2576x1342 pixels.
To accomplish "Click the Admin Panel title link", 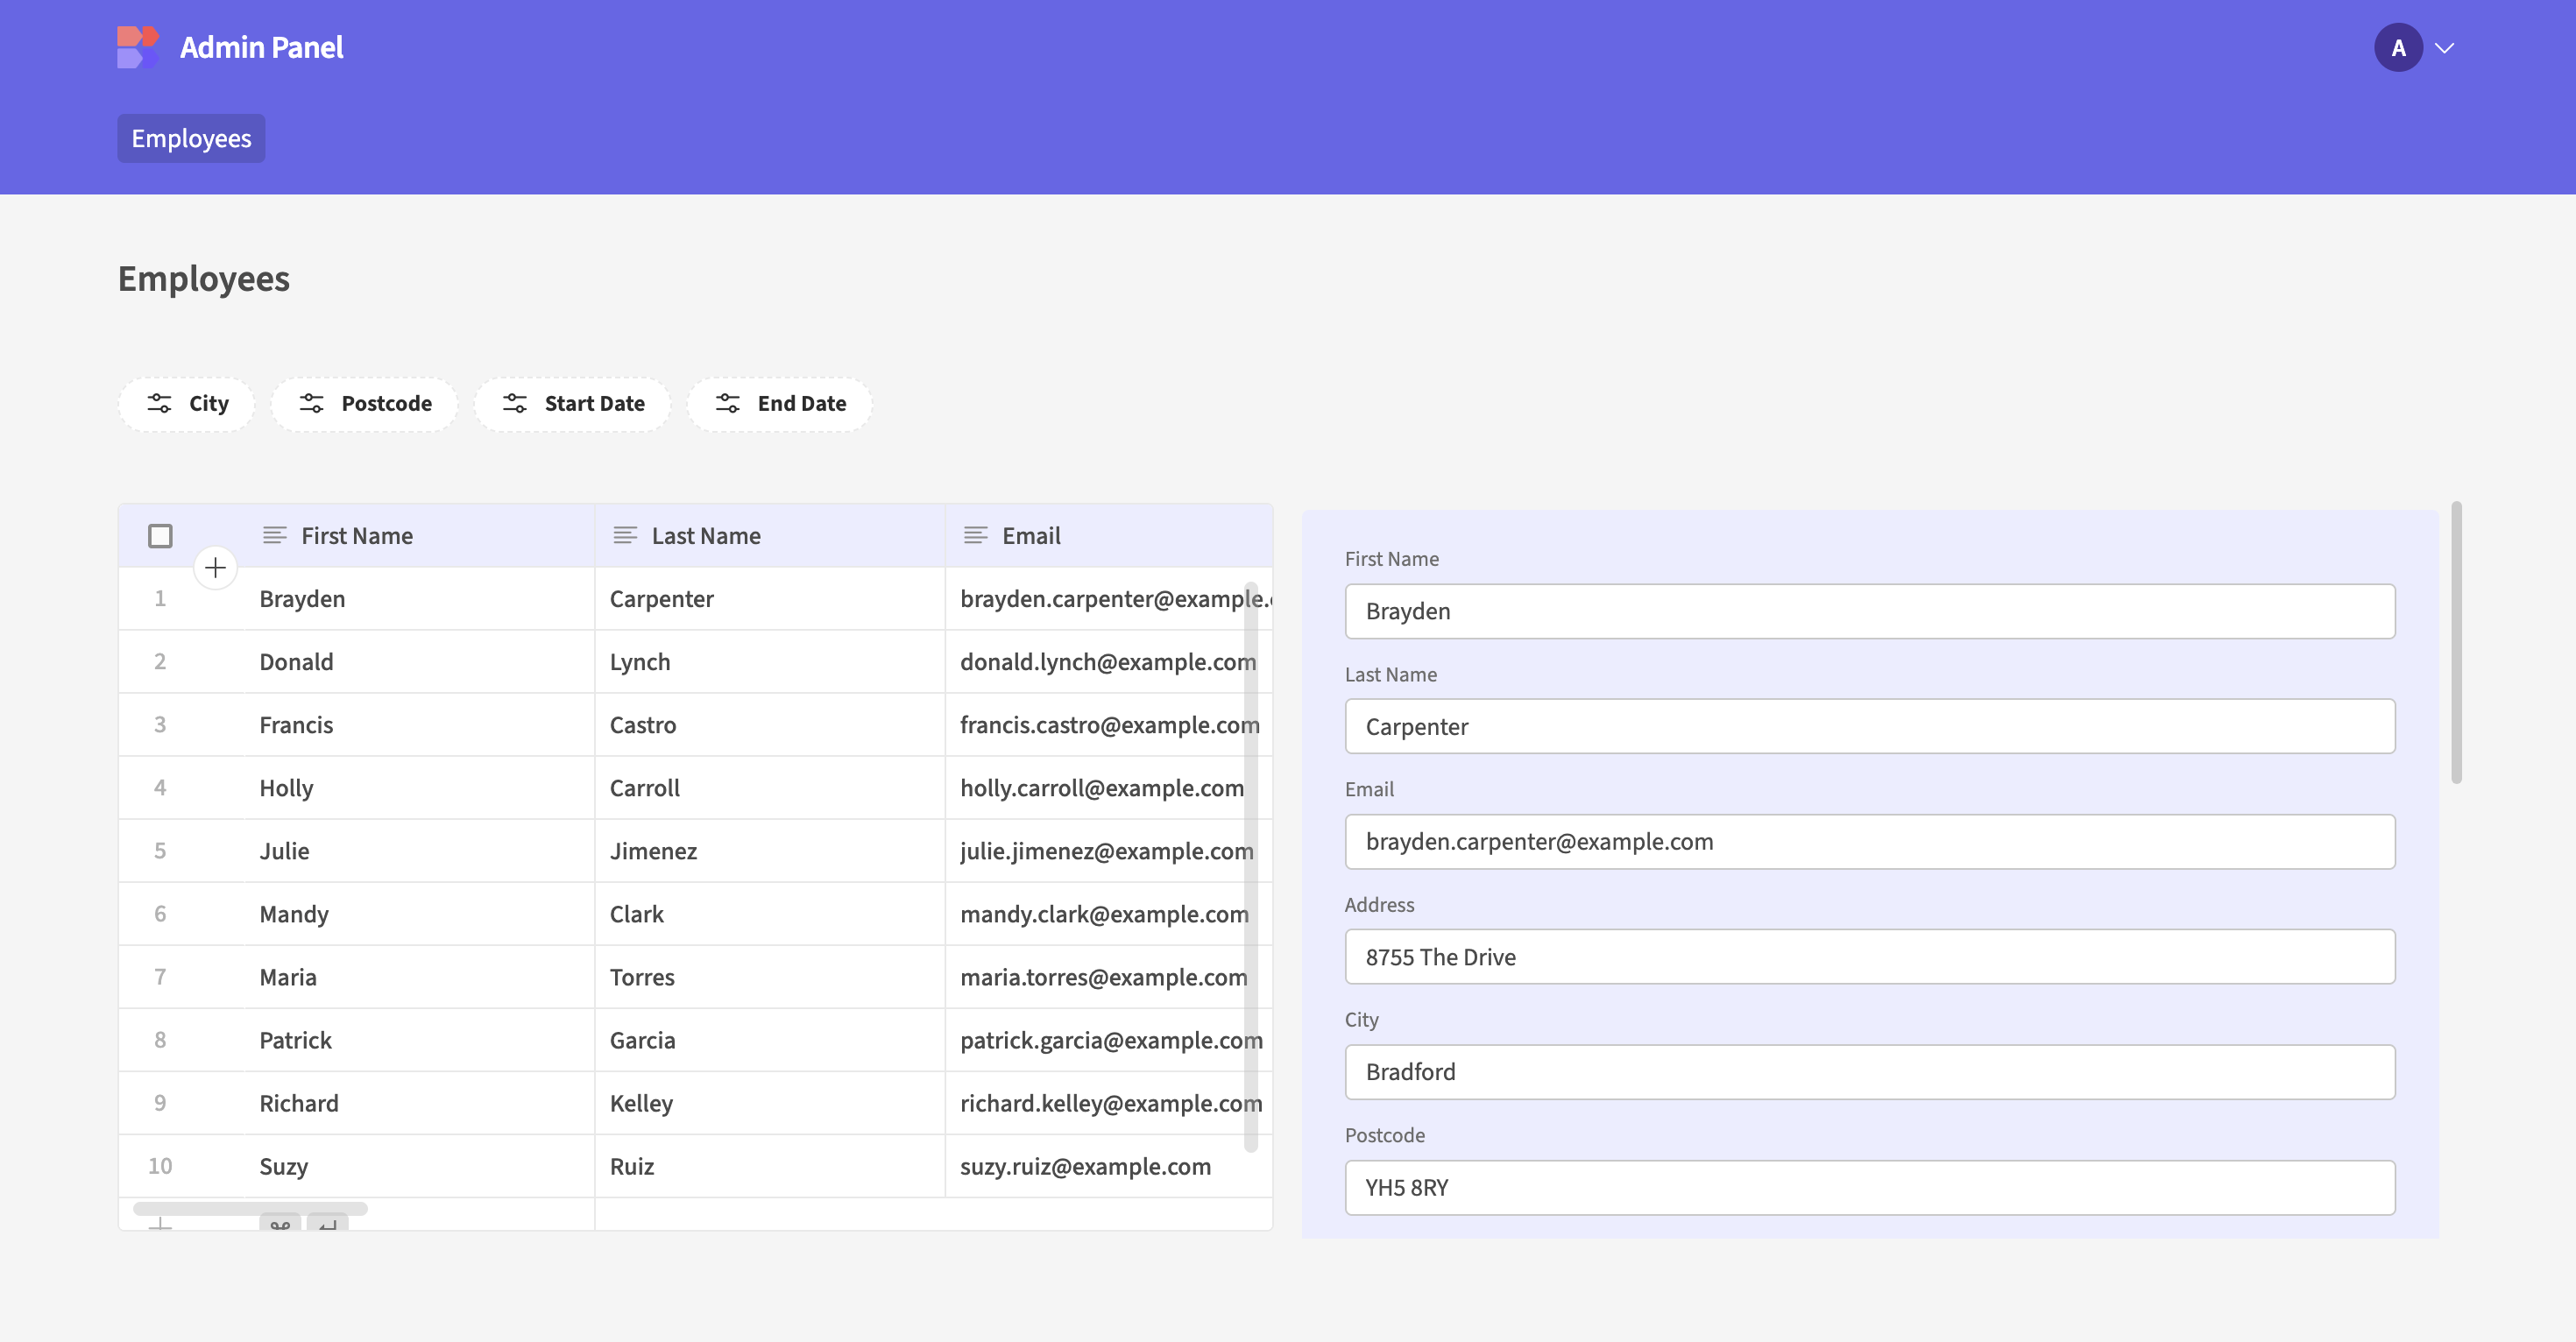I will pyautogui.click(x=261, y=47).
